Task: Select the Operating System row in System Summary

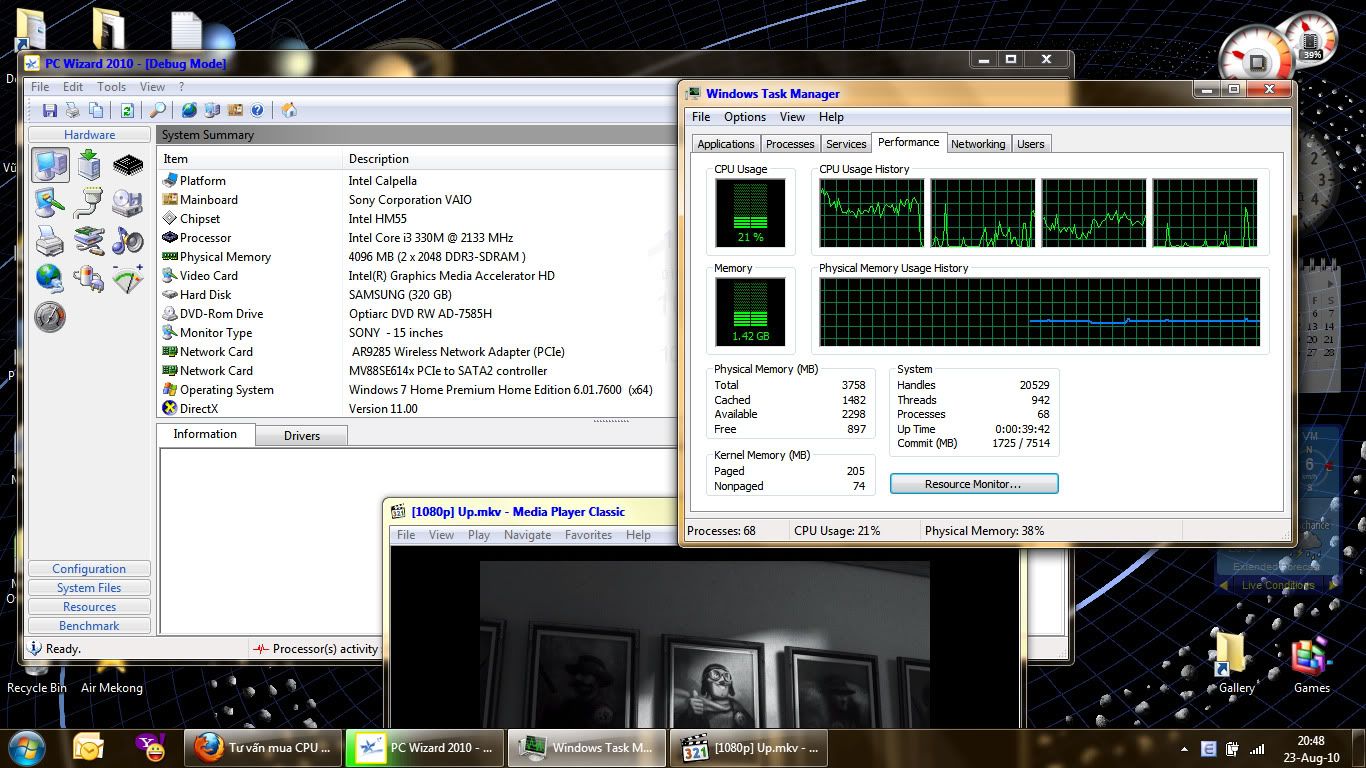Action: point(418,390)
